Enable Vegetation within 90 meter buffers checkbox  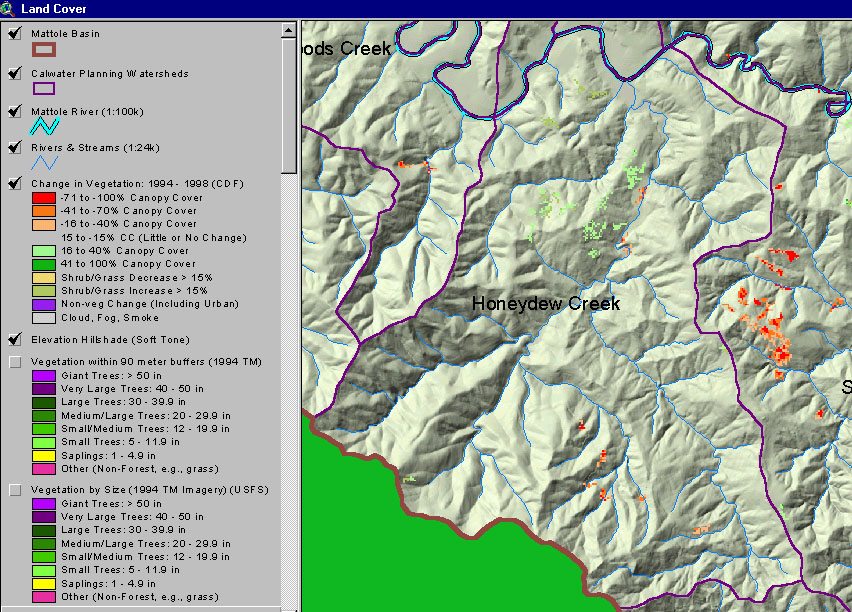pos(15,362)
